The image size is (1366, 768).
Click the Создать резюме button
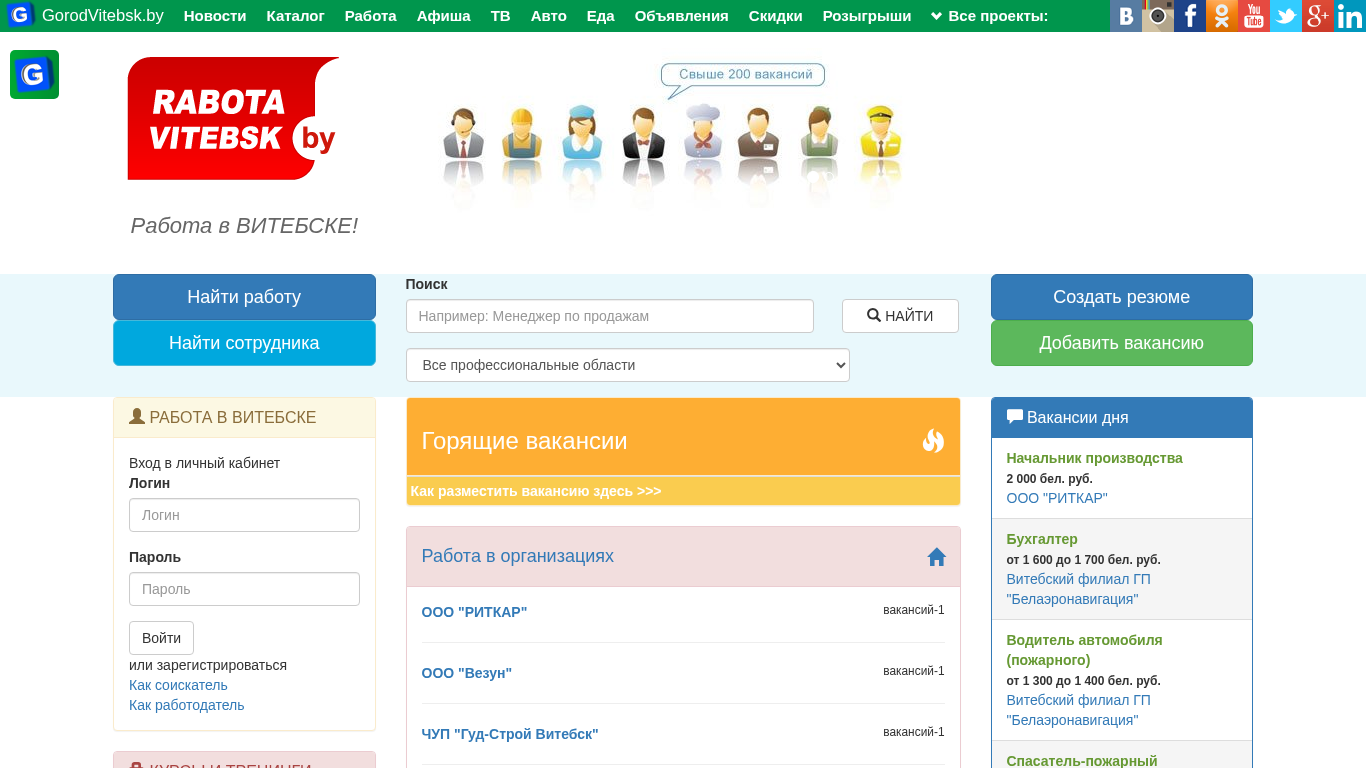point(1122,297)
